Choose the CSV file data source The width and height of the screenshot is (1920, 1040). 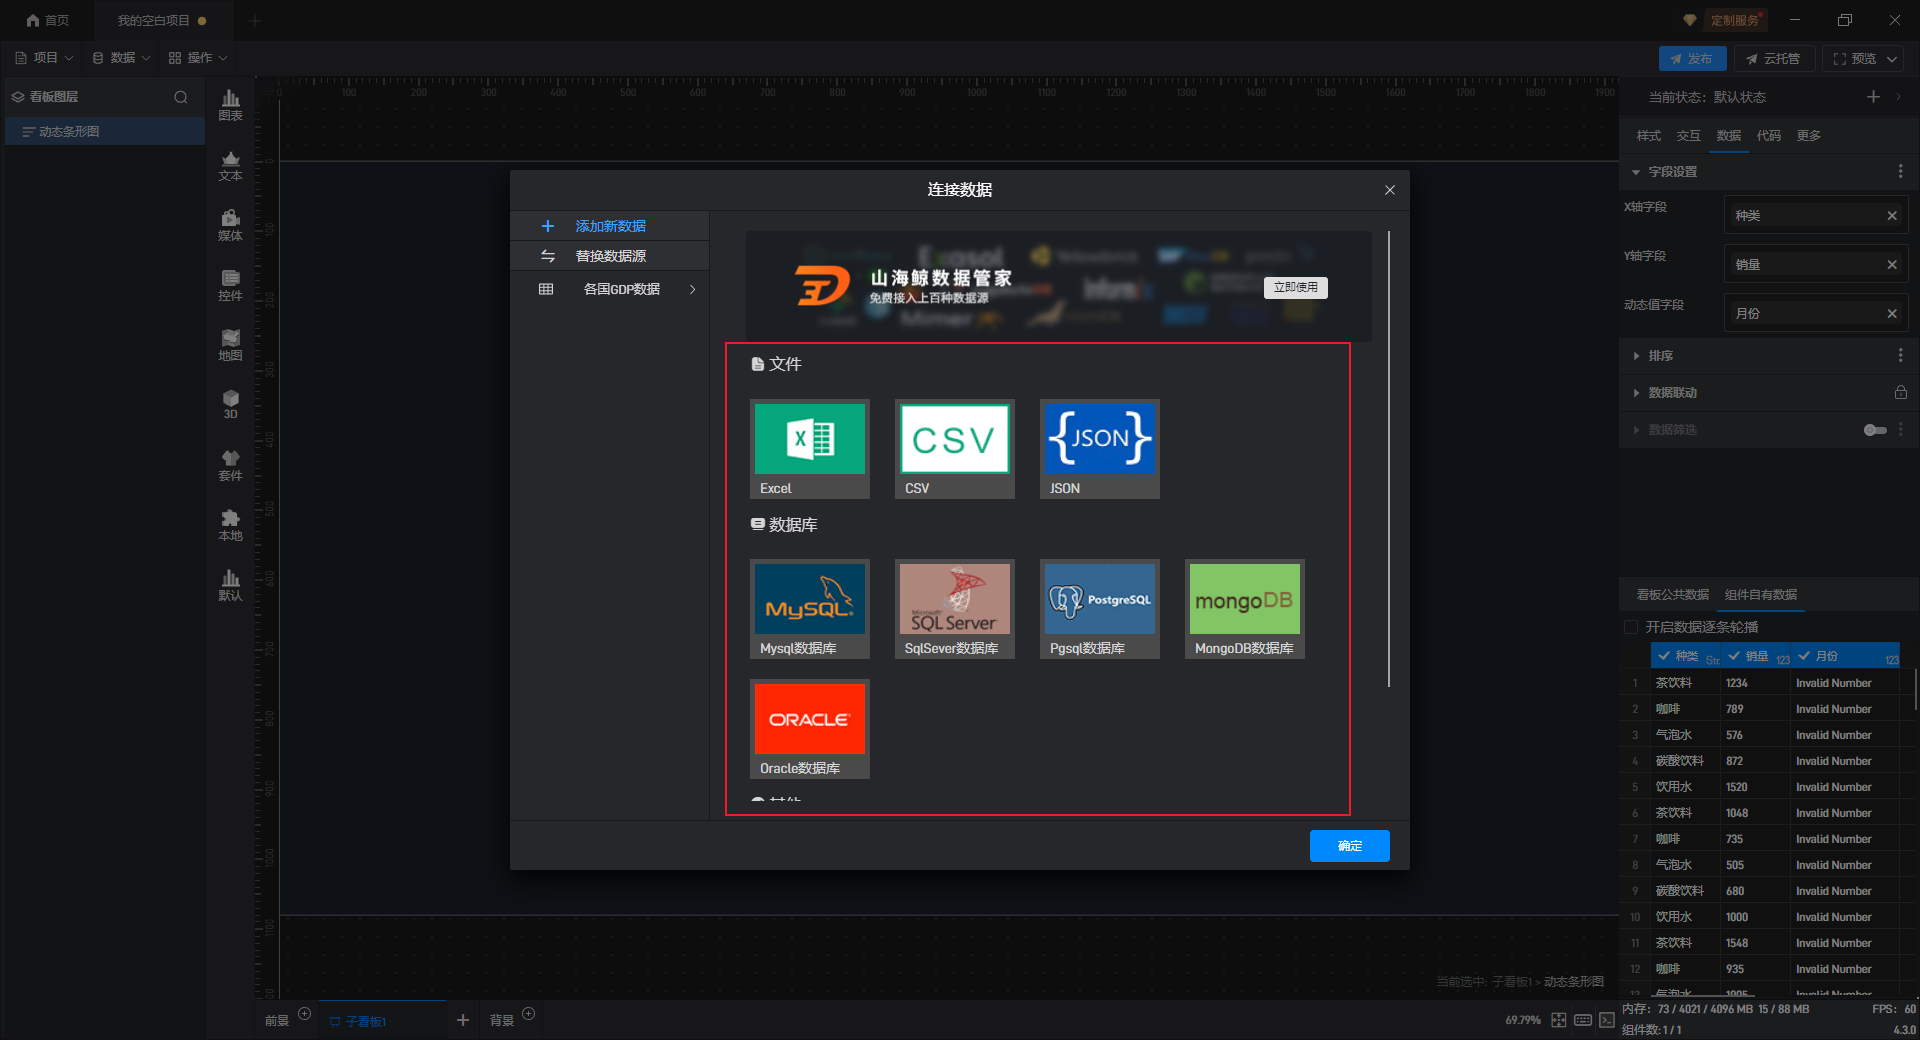[955, 449]
